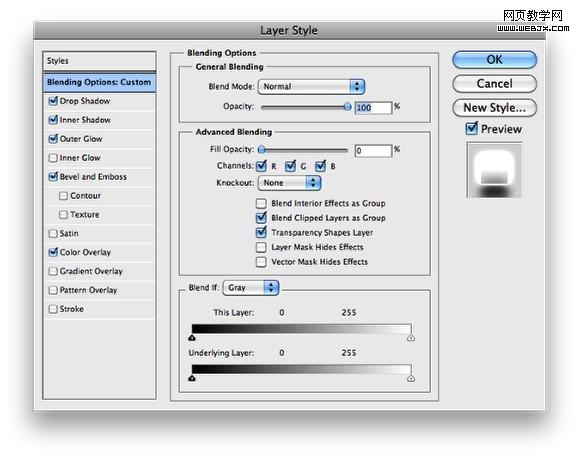Disable the Outer Glow checkbox

tap(53, 139)
